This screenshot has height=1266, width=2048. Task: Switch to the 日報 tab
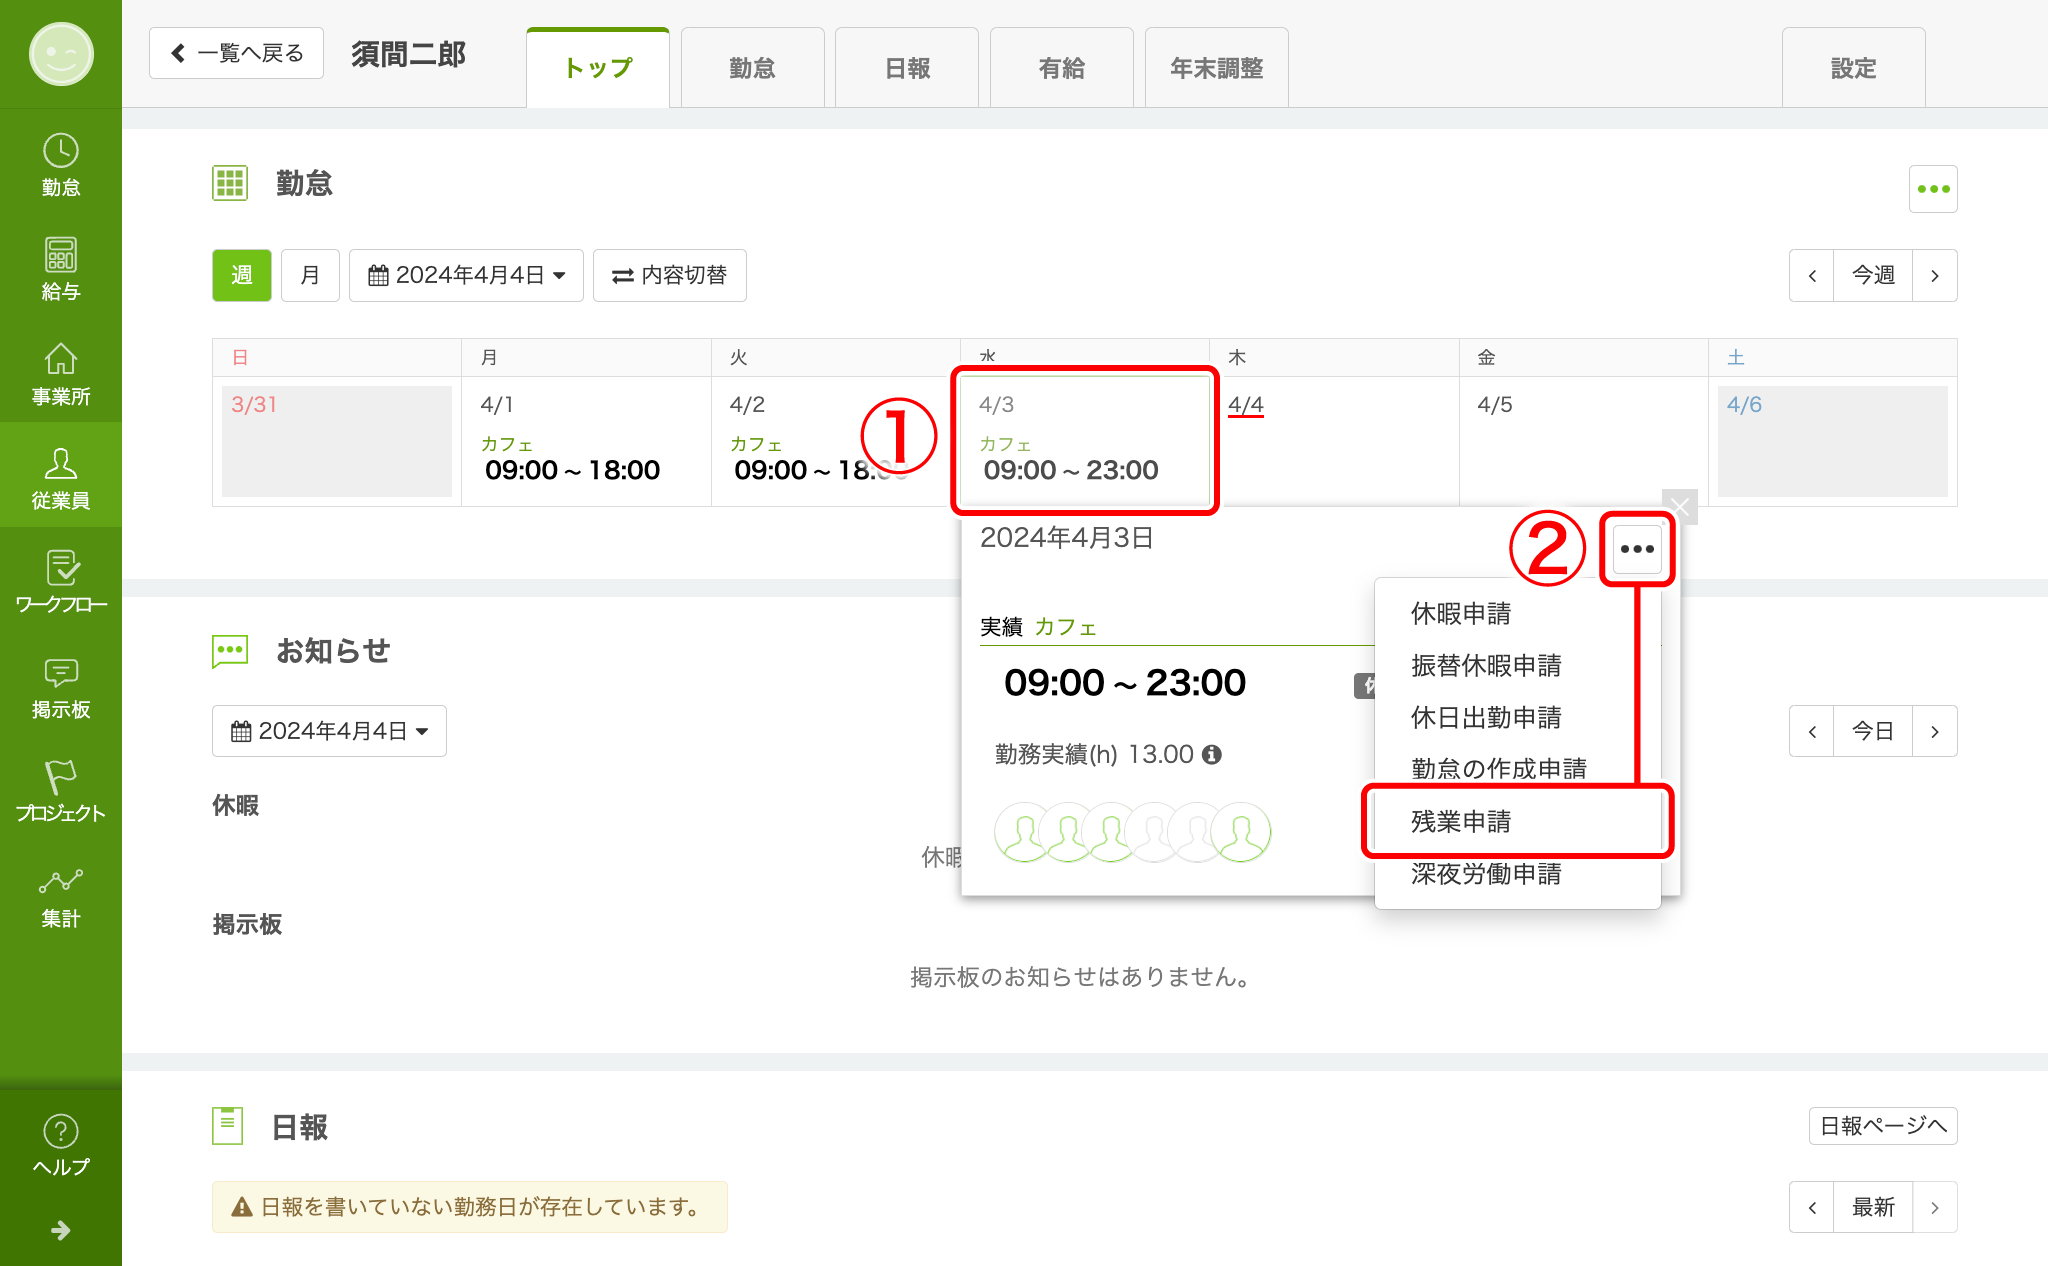click(907, 68)
